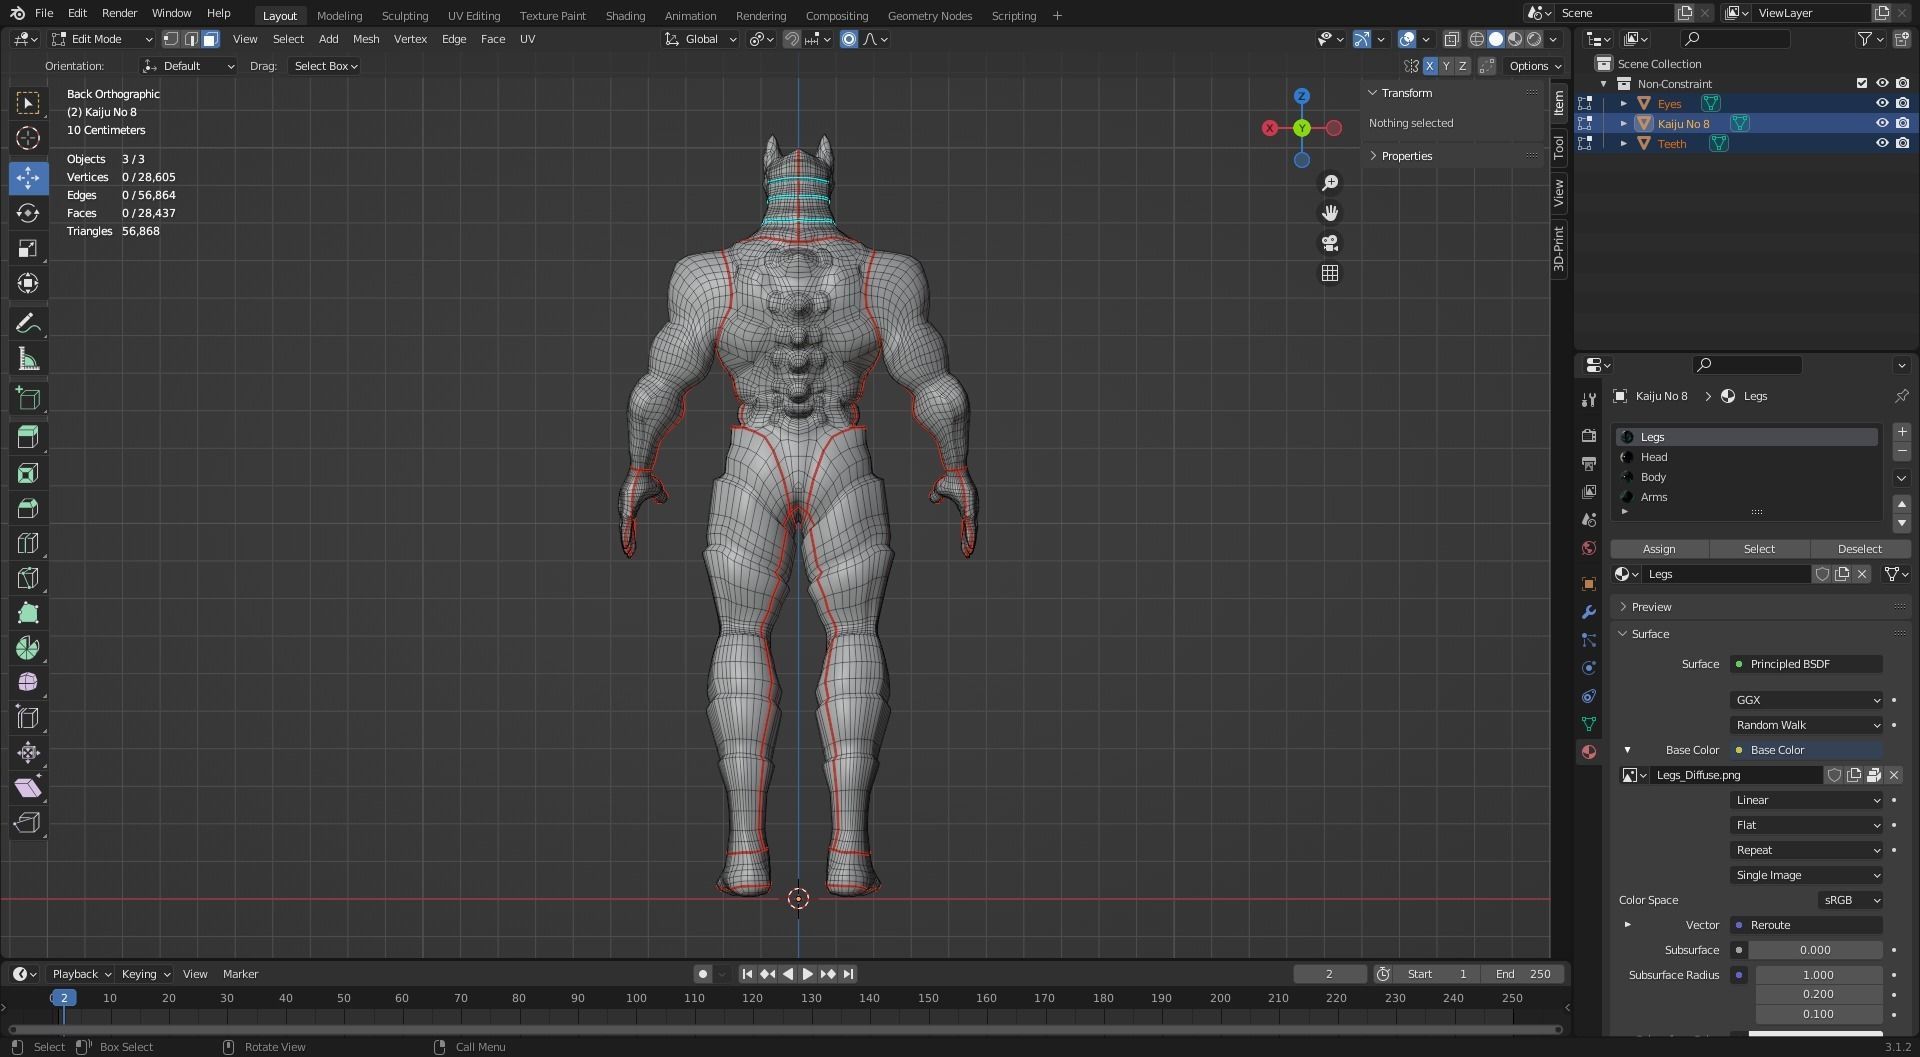
Task: Open the Tool sidebar tab
Action: point(1559,147)
